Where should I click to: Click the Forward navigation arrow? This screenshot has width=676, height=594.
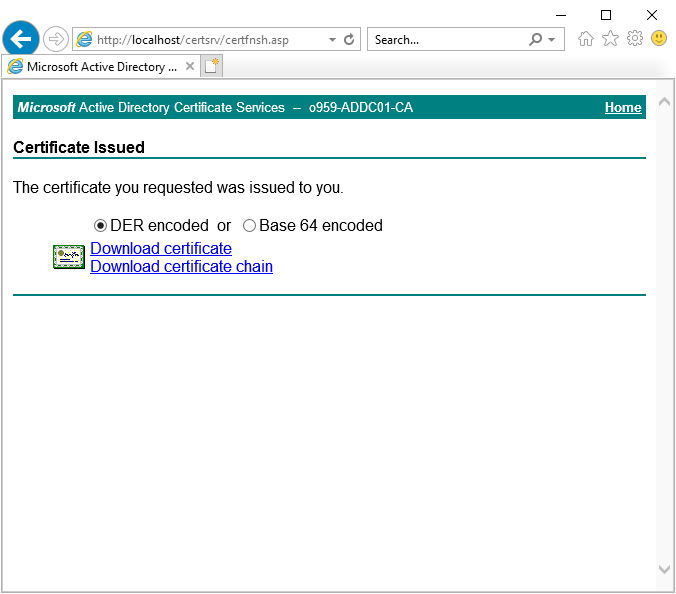56,39
